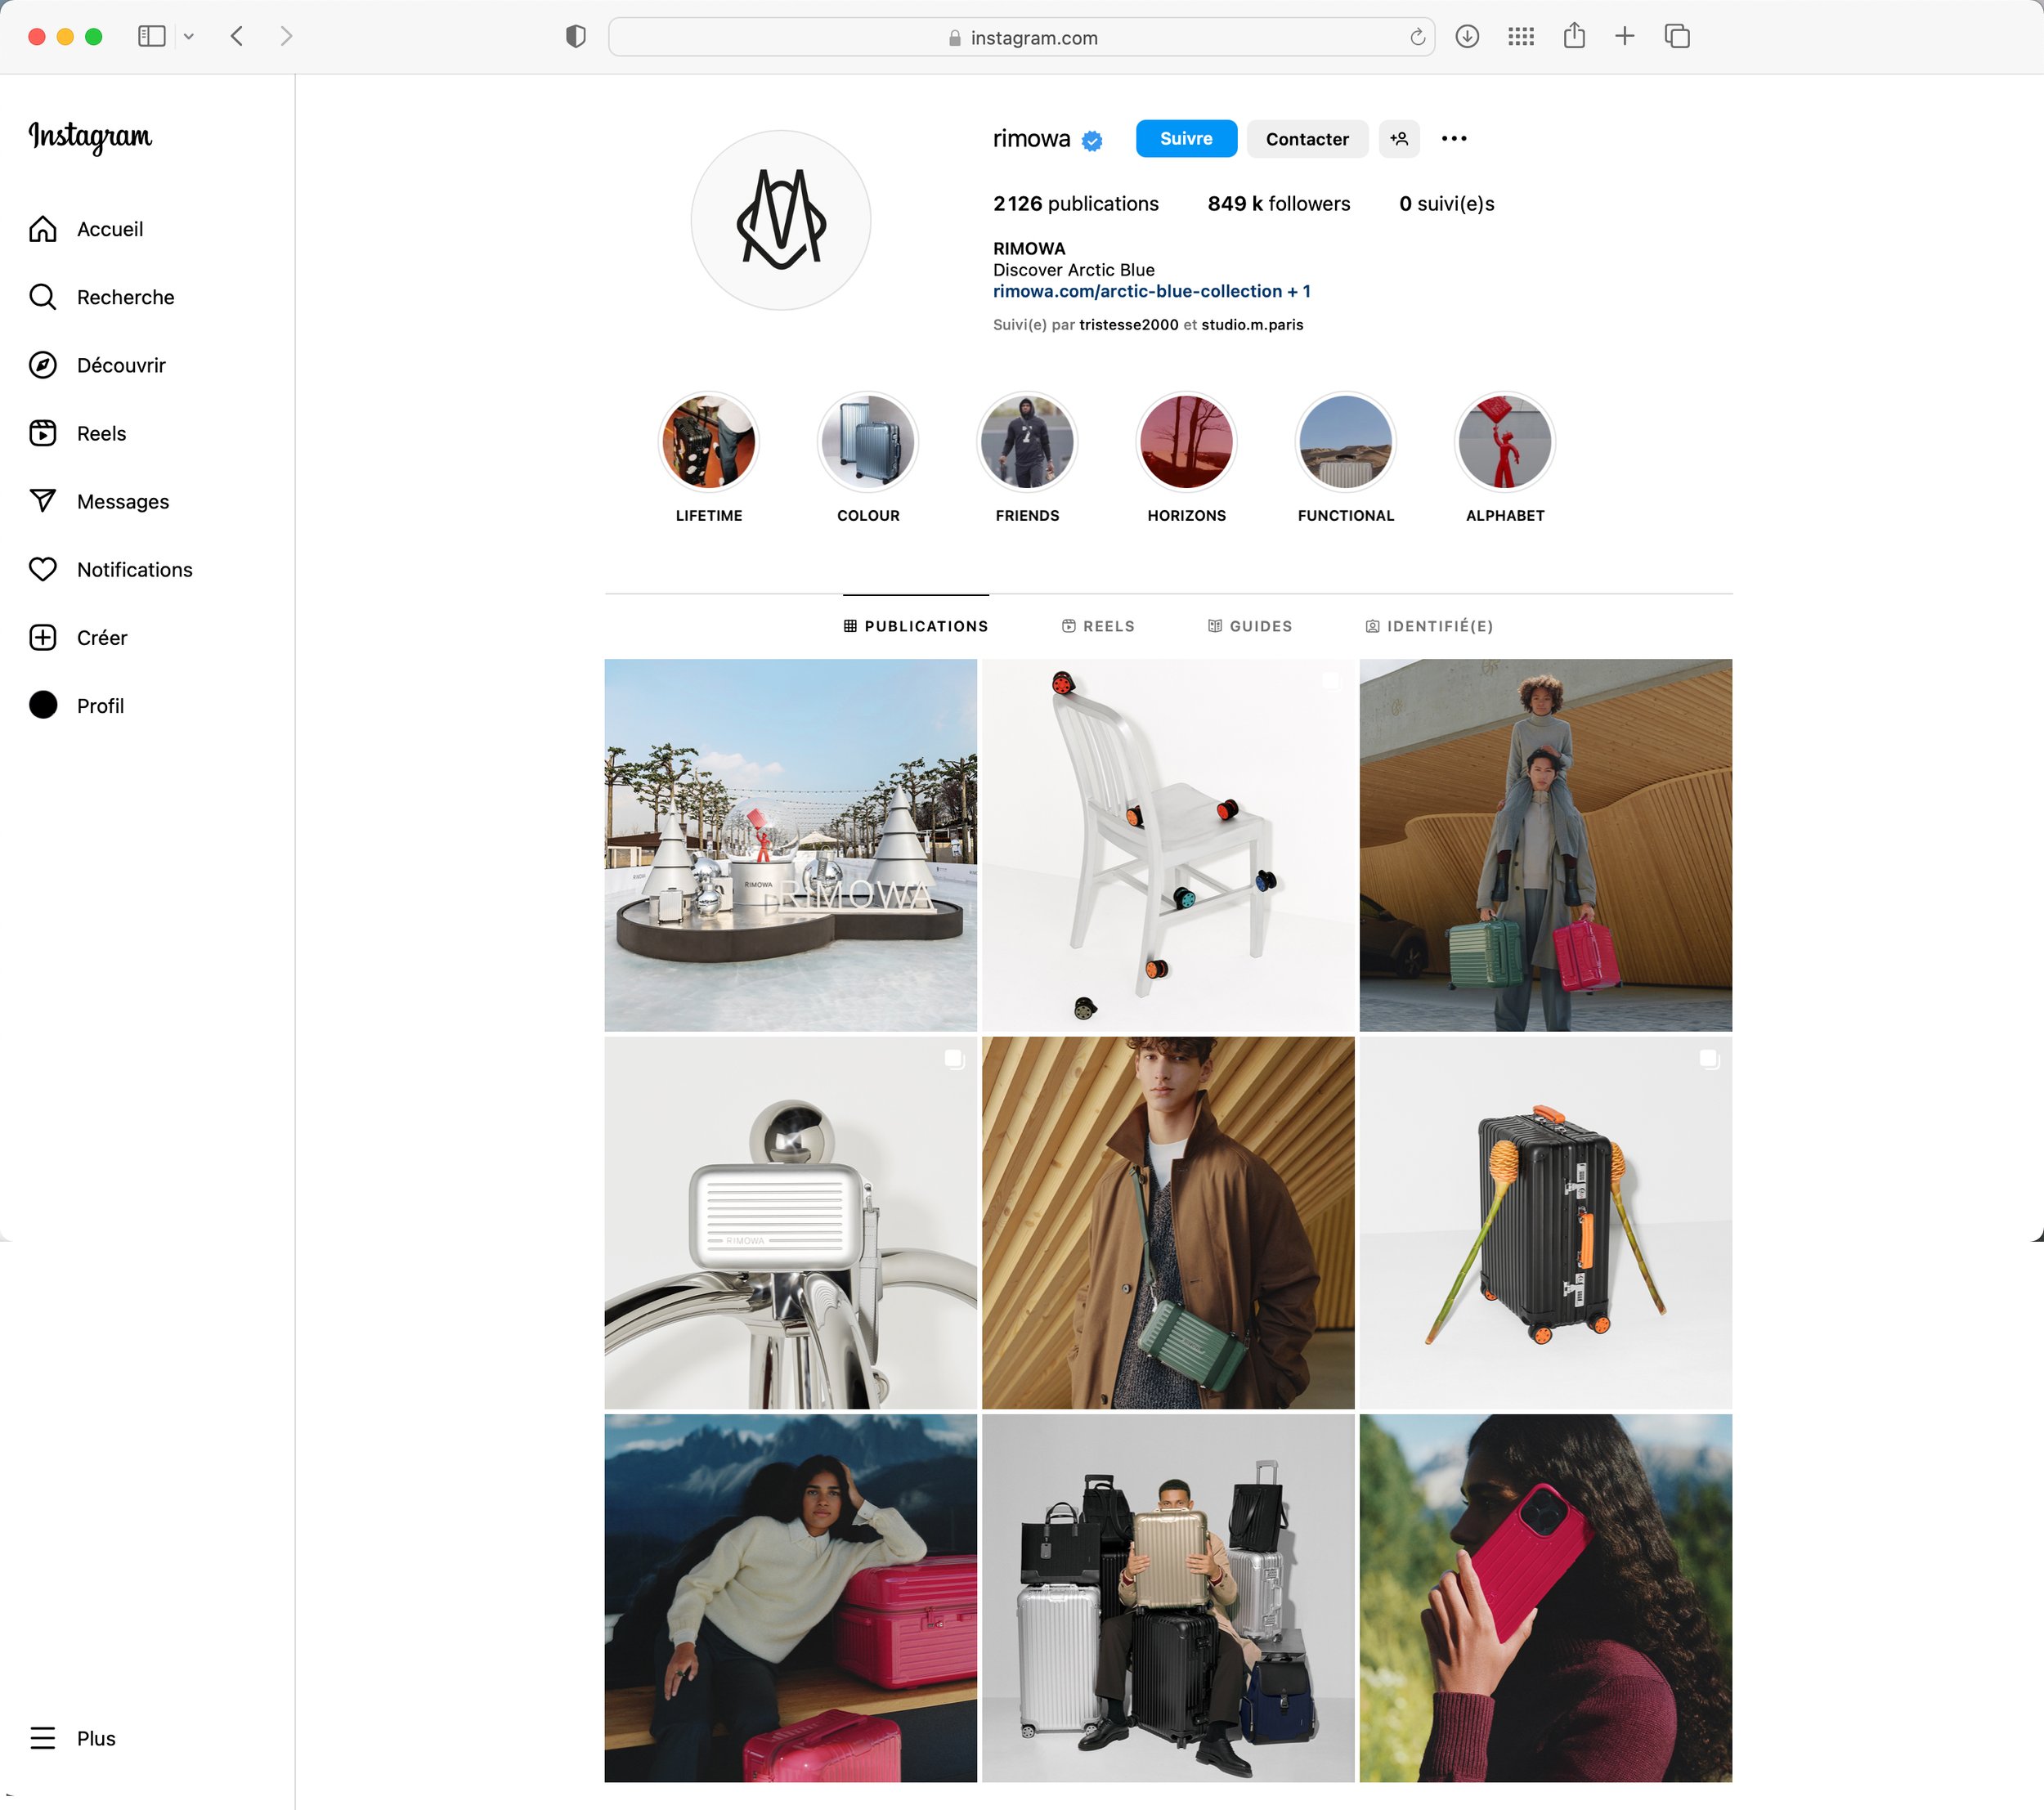Screen dimensions: 2044x1810
Task: Switch to the Guides tab
Action: click(x=1250, y=626)
